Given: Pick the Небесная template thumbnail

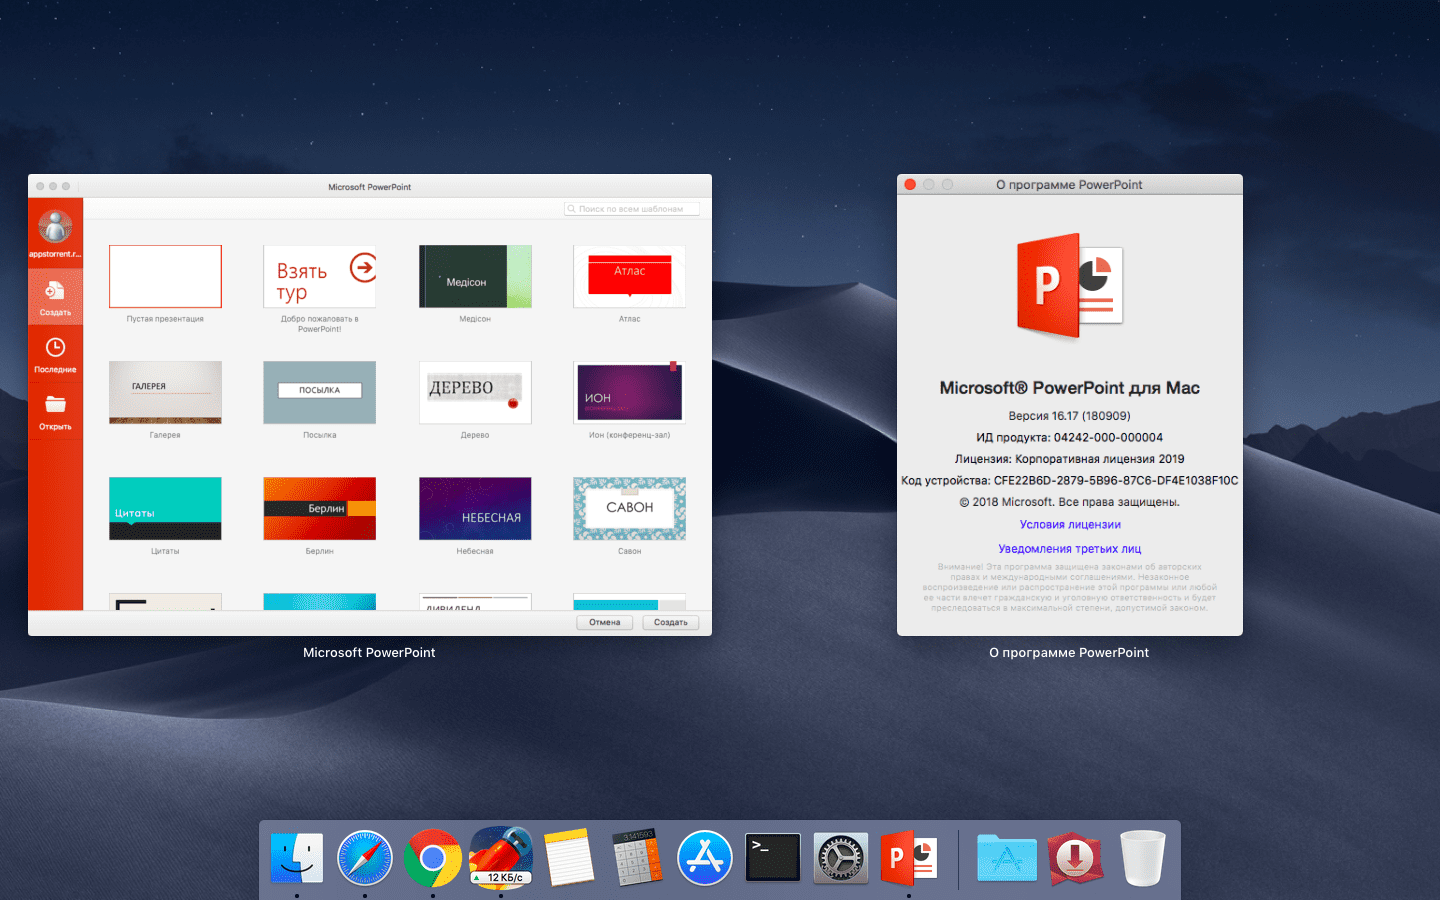Looking at the screenshot, I should click(475, 508).
